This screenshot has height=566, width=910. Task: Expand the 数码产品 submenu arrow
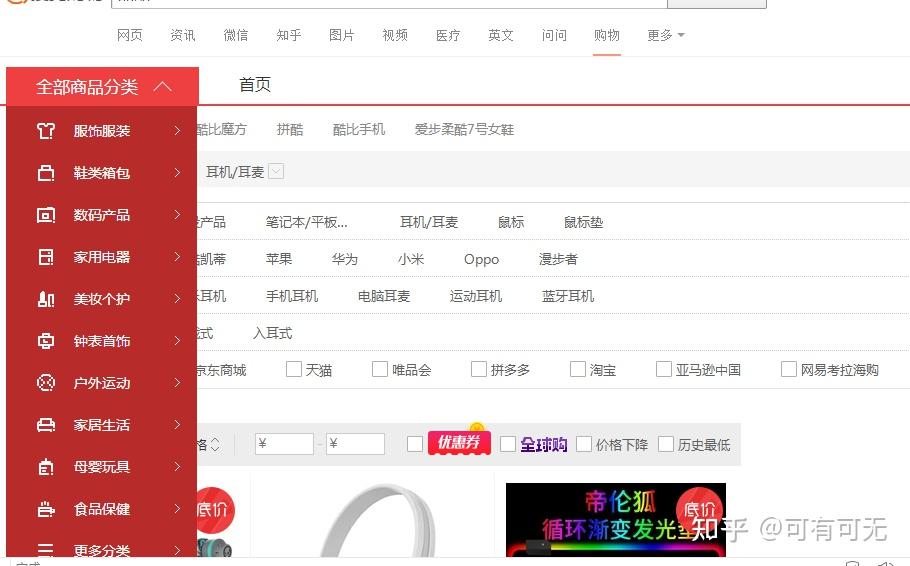[177, 214]
